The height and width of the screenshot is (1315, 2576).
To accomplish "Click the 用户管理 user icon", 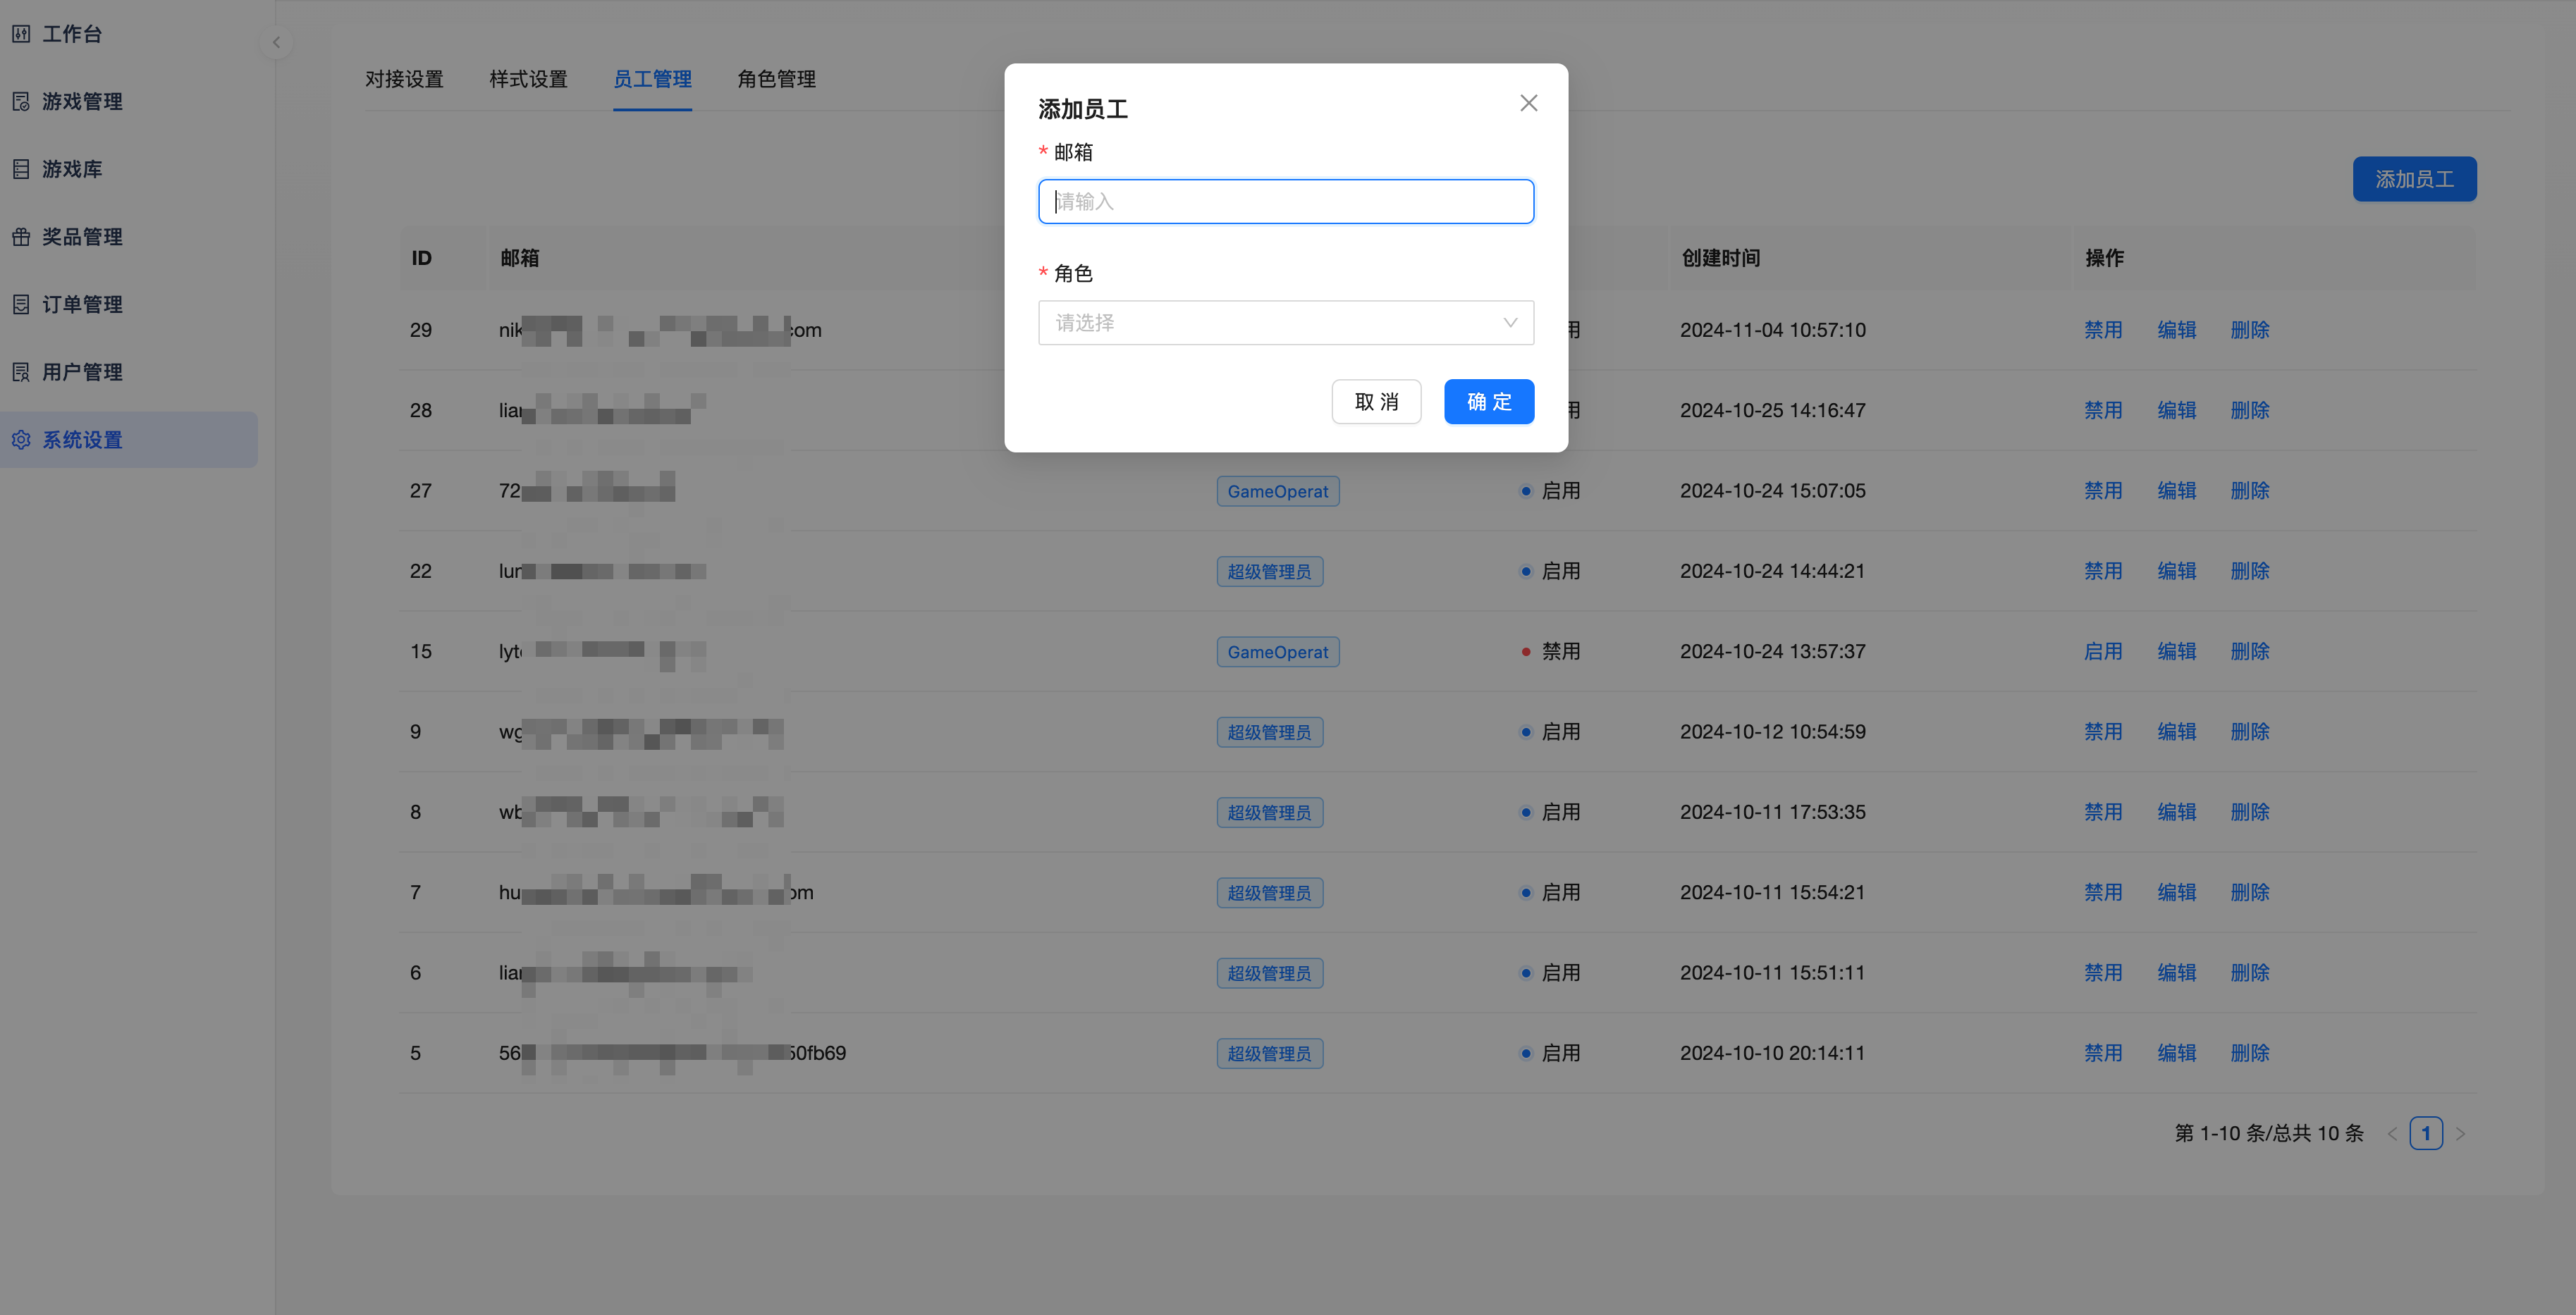I will click(21, 372).
